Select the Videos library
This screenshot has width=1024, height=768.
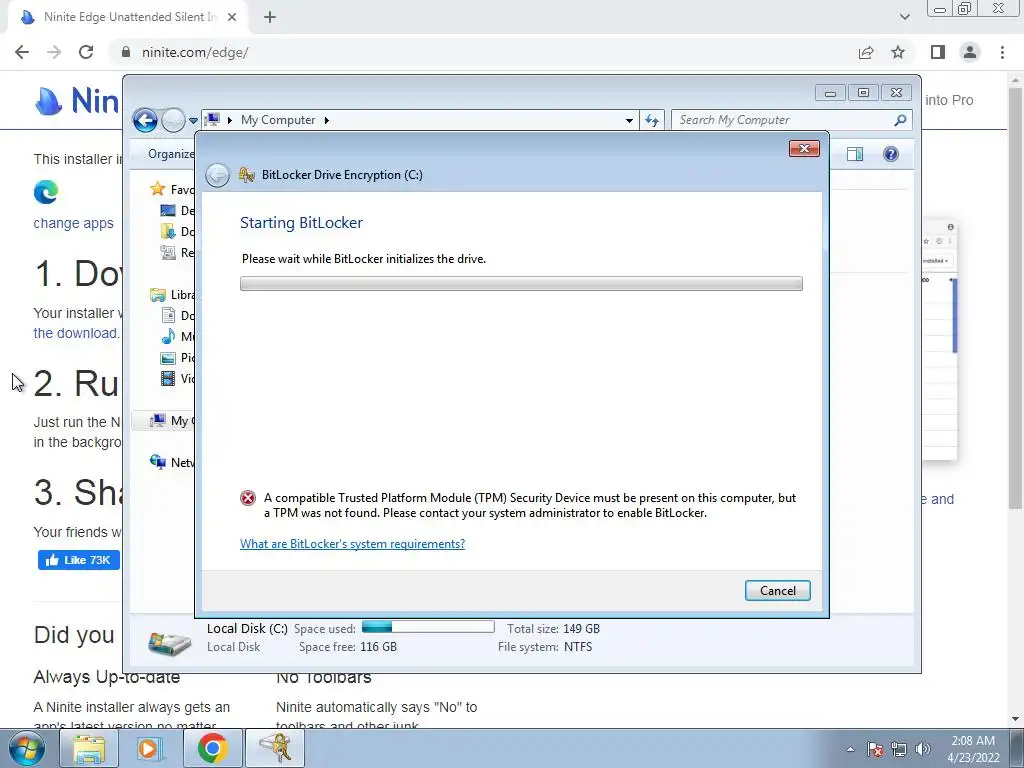(177, 378)
